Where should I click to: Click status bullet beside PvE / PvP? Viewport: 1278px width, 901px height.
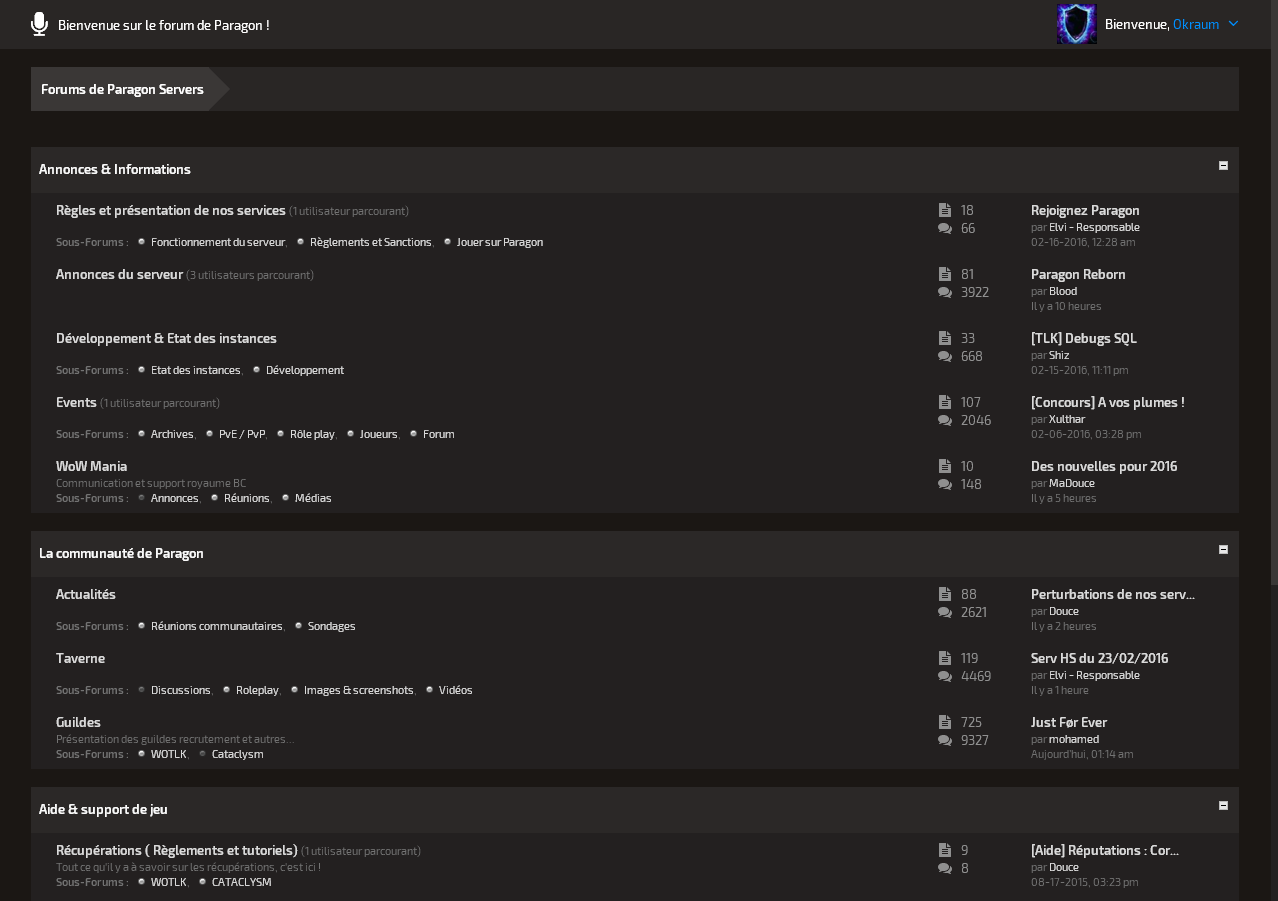coord(210,434)
